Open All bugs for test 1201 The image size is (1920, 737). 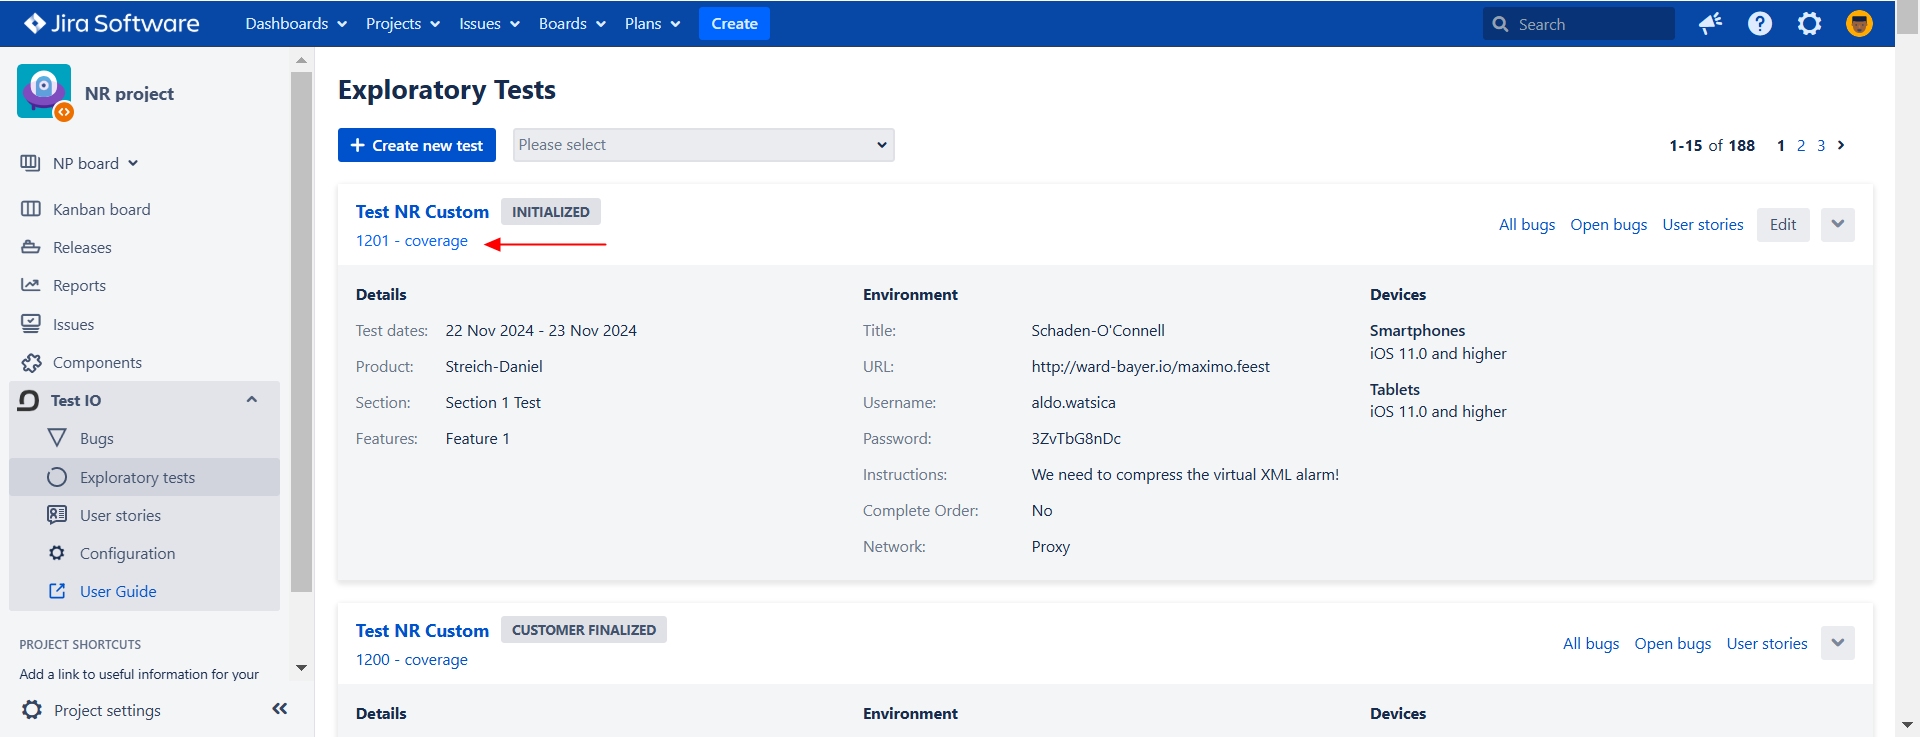[x=1527, y=224]
